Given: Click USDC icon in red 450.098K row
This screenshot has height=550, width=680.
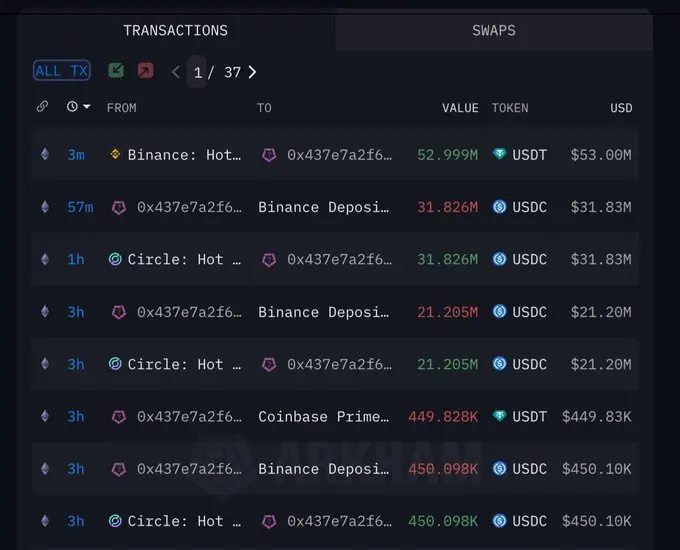Looking at the screenshot, I should click(500, 468).
